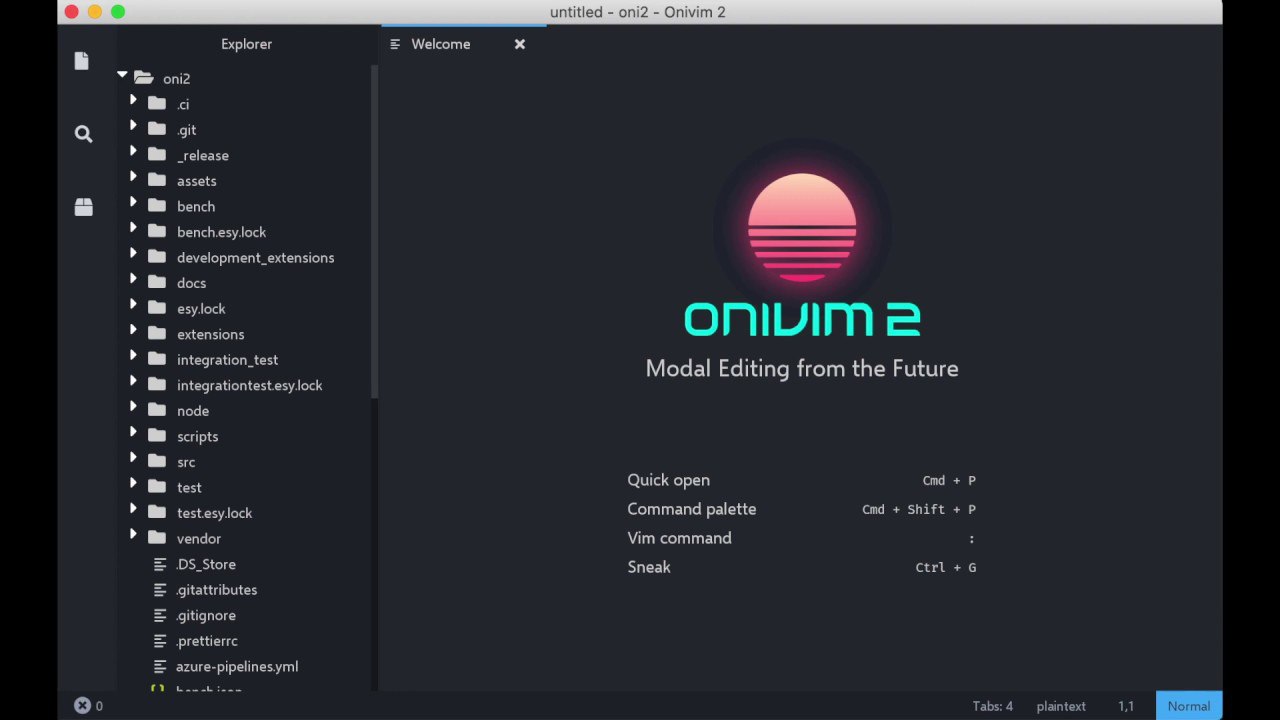Click the bench folder icon
The image size is (1280, 720).
pos(157,206)
